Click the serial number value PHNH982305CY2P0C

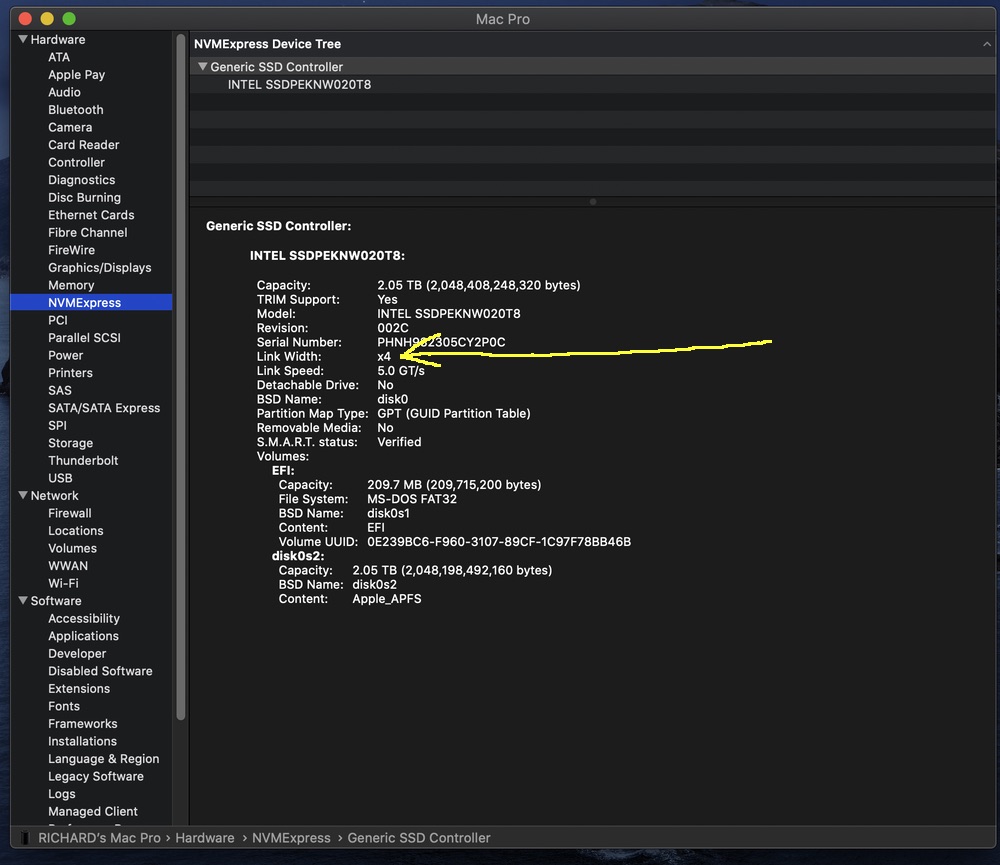coord(441,342)
